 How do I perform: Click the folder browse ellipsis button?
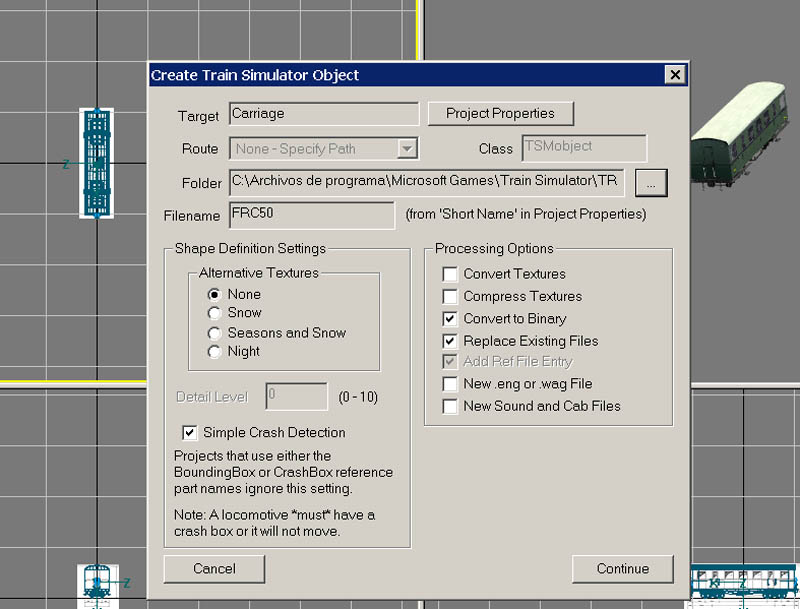pyautogui.click(x=650, y=183)
